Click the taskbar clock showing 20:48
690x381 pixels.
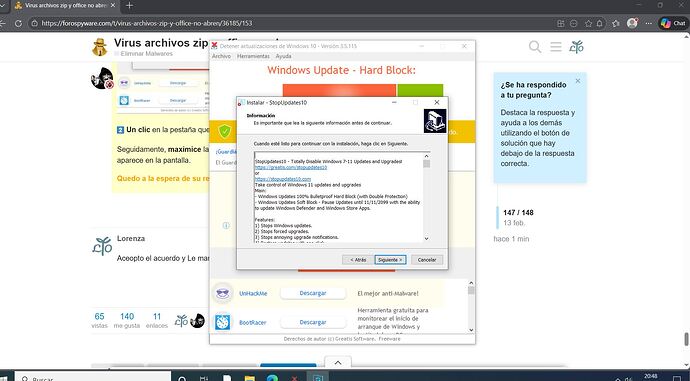click(650, 377)
